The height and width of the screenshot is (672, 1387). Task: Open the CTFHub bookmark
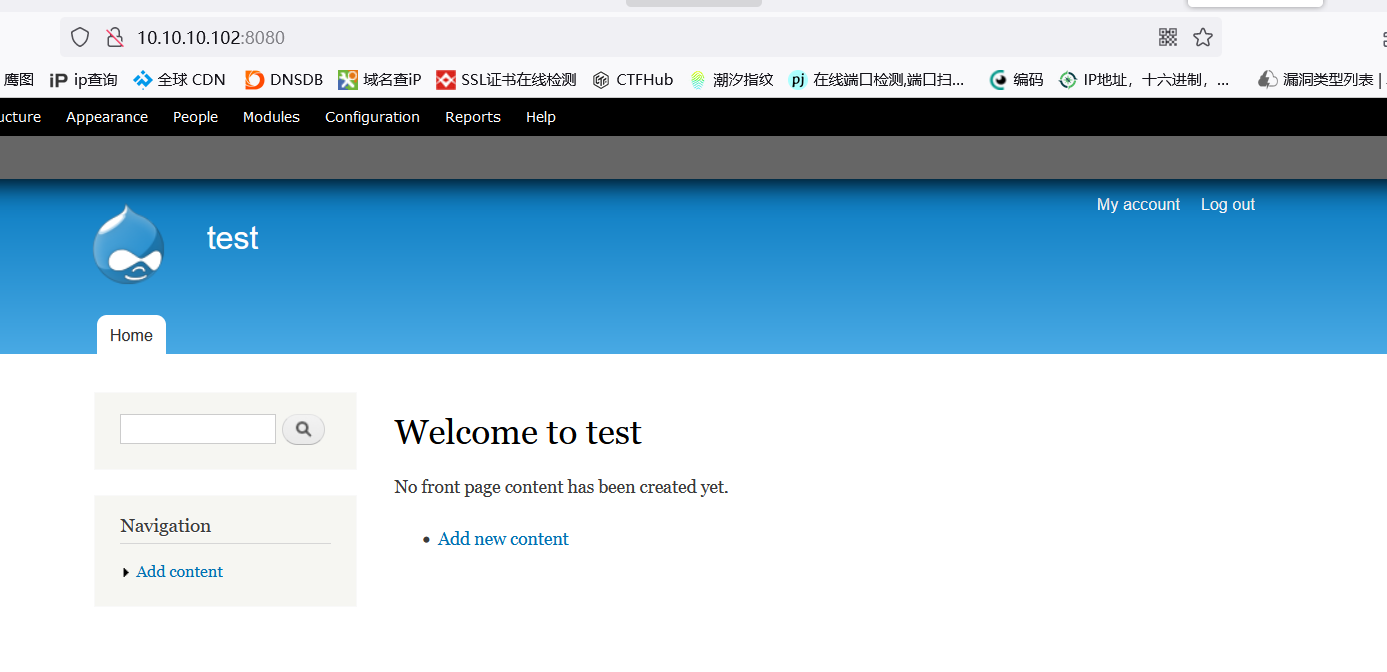point(632,79)
